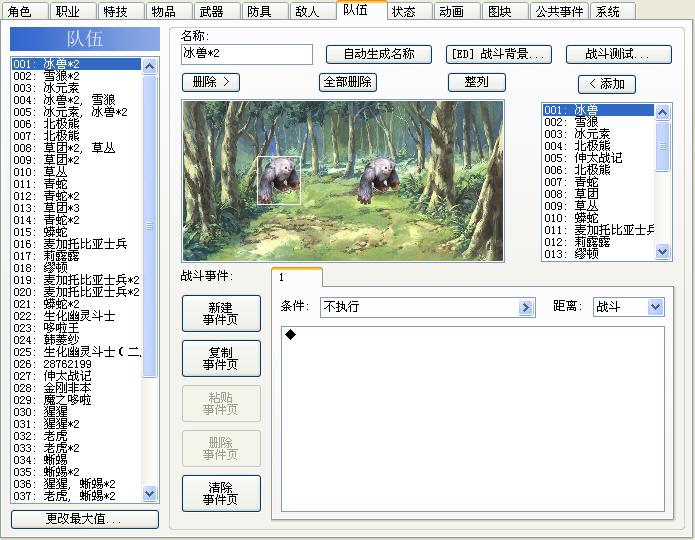Click troop list scrollbar thumb
Image resolution: width=695 pixels, height=540 pixels.
coord(149,226)
